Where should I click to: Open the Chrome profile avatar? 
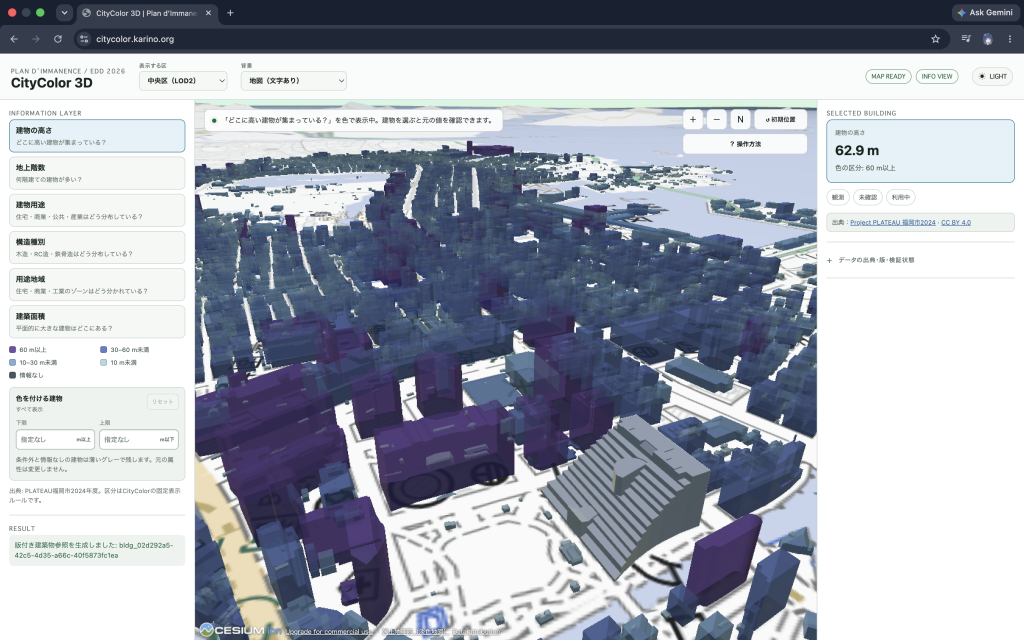(x=987, y=39)
